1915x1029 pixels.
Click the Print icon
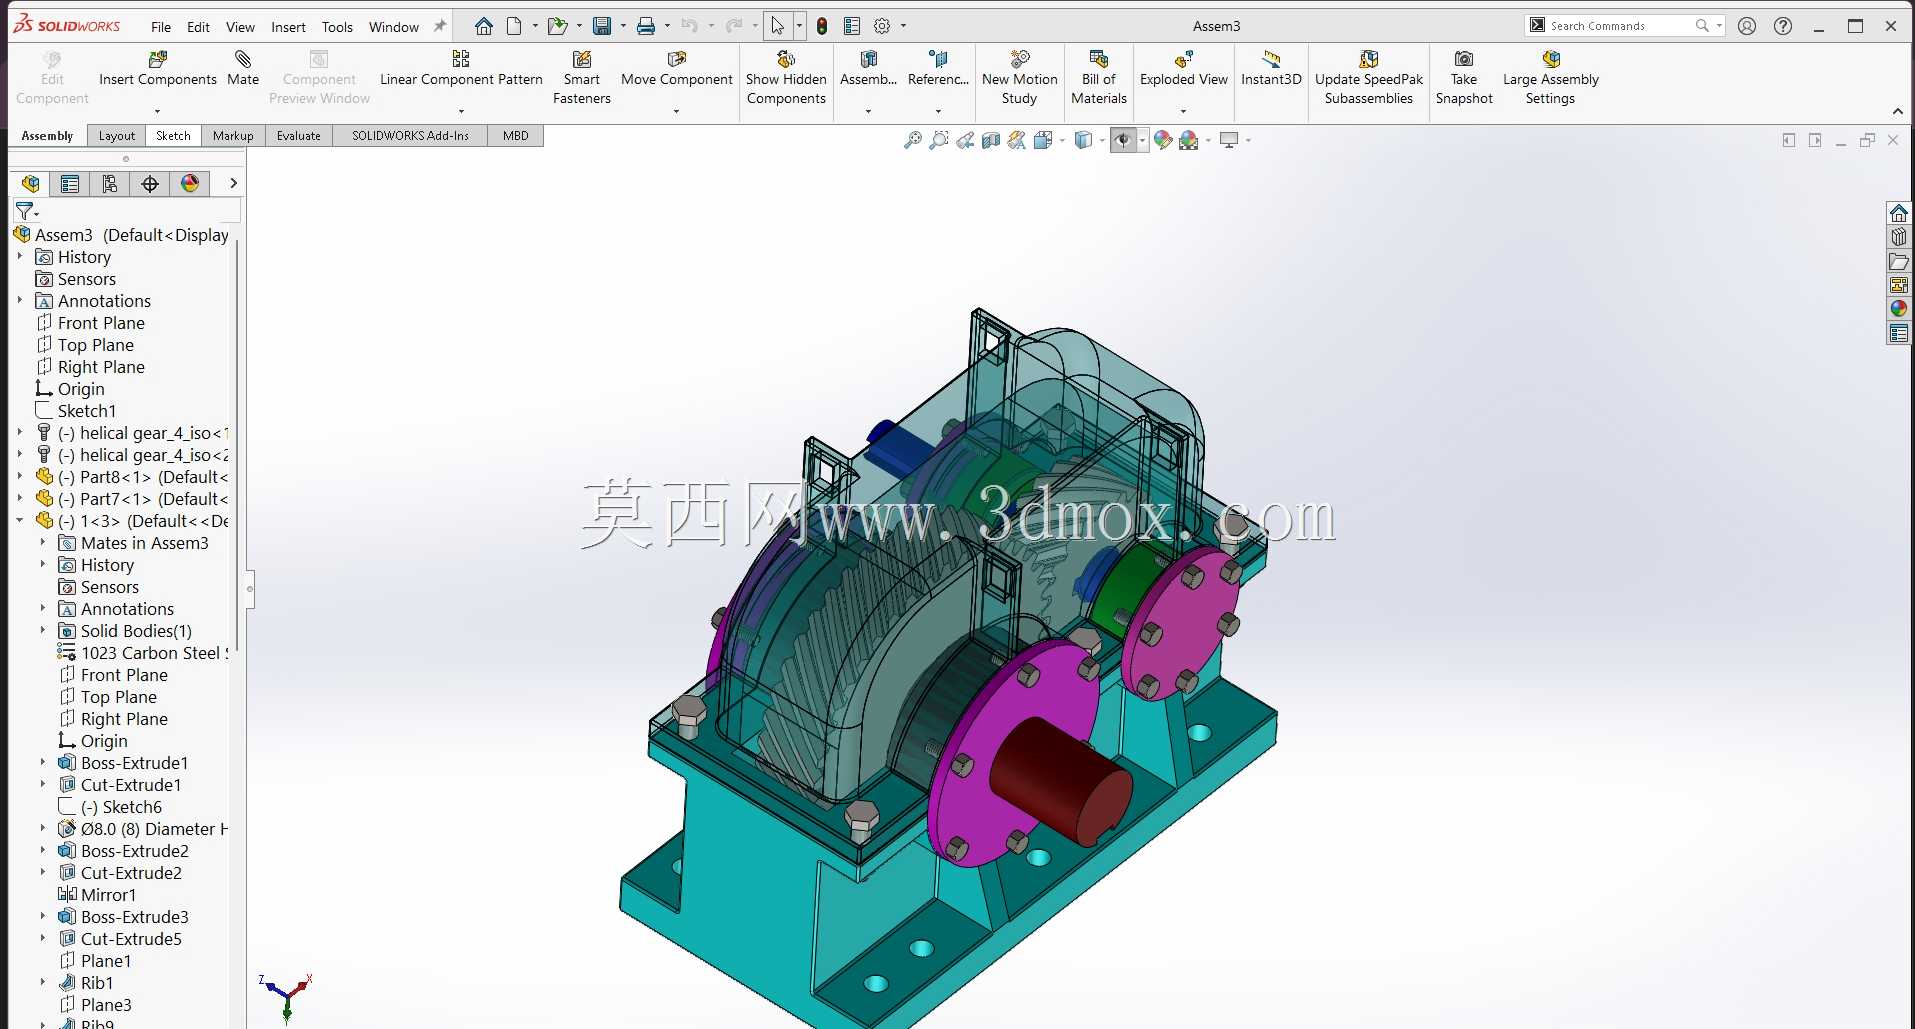(646, 26)
